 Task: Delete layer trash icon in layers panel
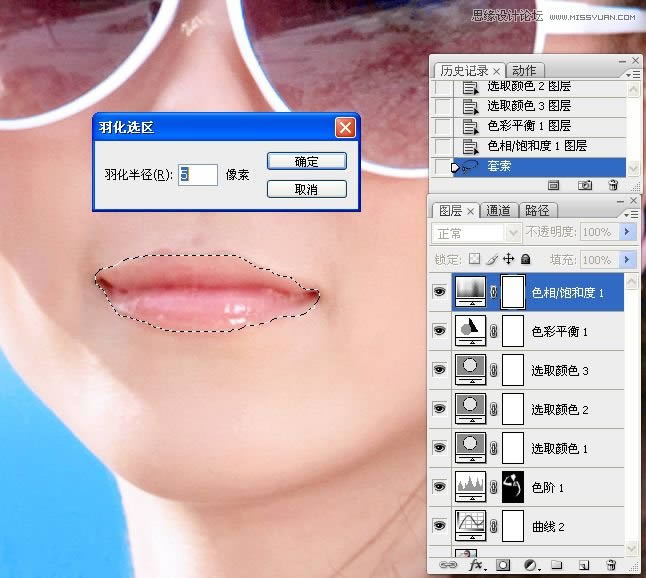(x=611, y=564)
